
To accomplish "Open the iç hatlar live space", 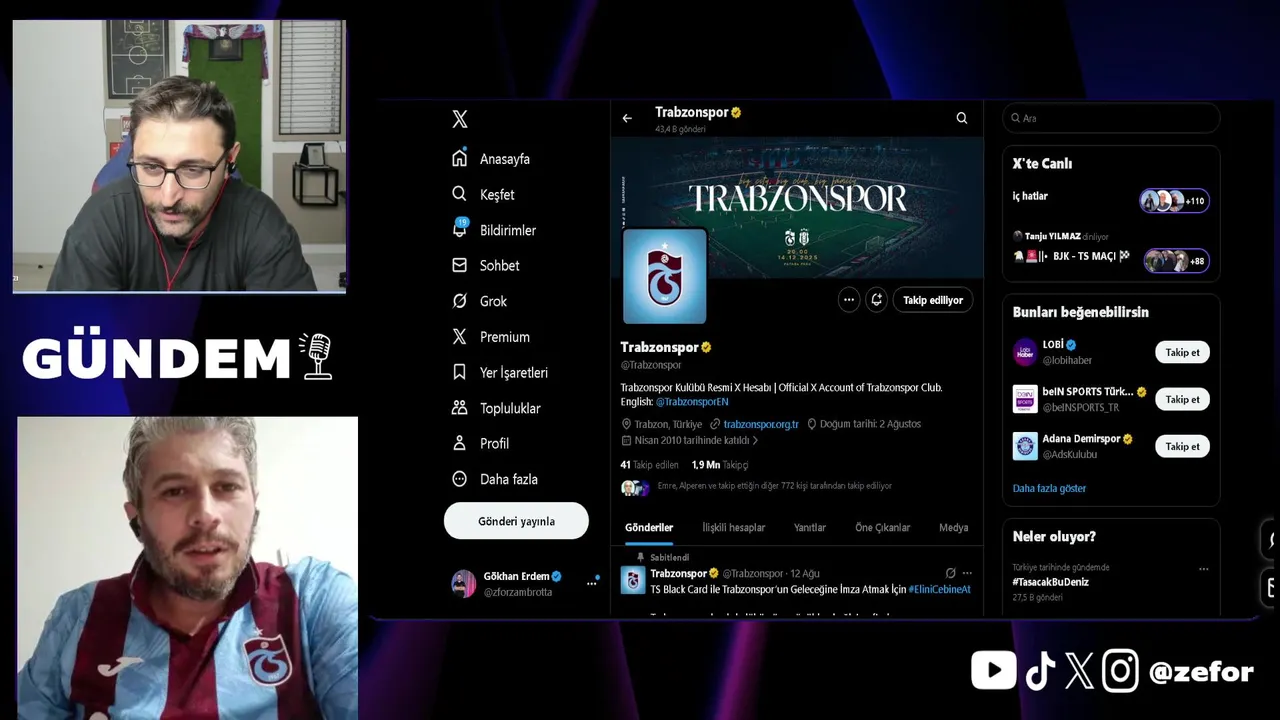I will coord(1030,196).
